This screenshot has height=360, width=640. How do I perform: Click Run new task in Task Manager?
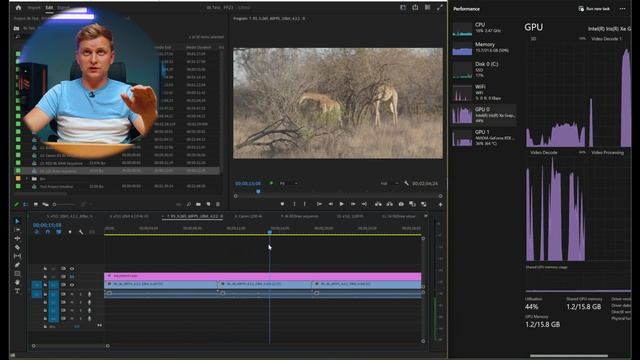pos(594,9)
